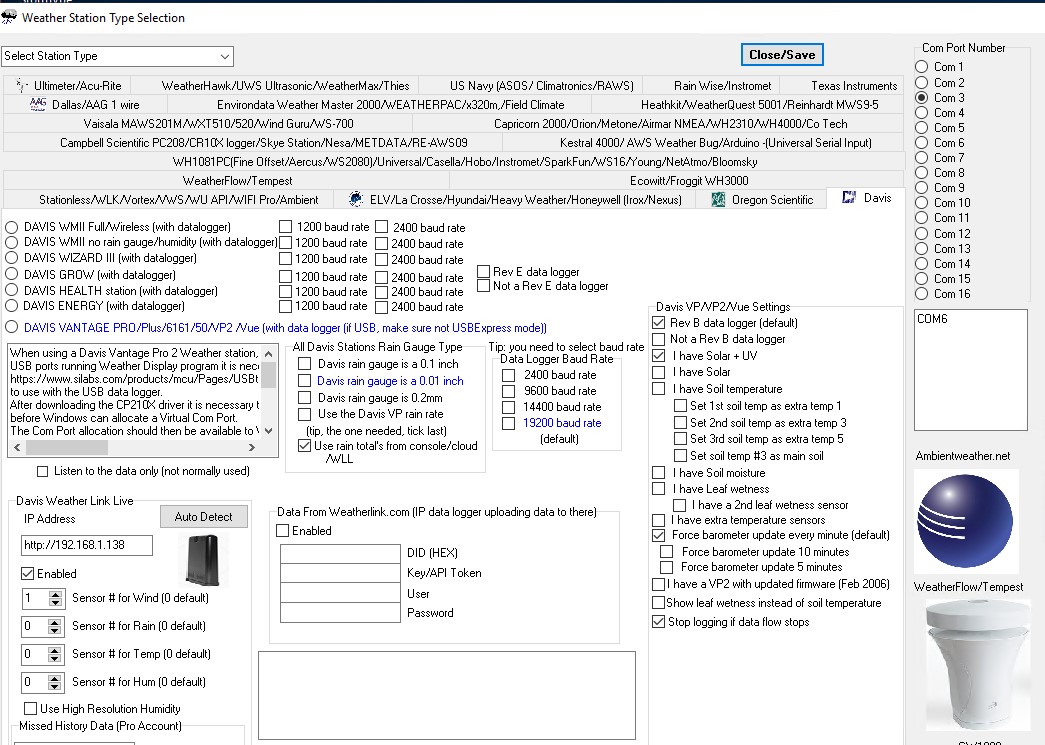
Task: Select the Com 1 radio button
Action: (x=922, y=67)
